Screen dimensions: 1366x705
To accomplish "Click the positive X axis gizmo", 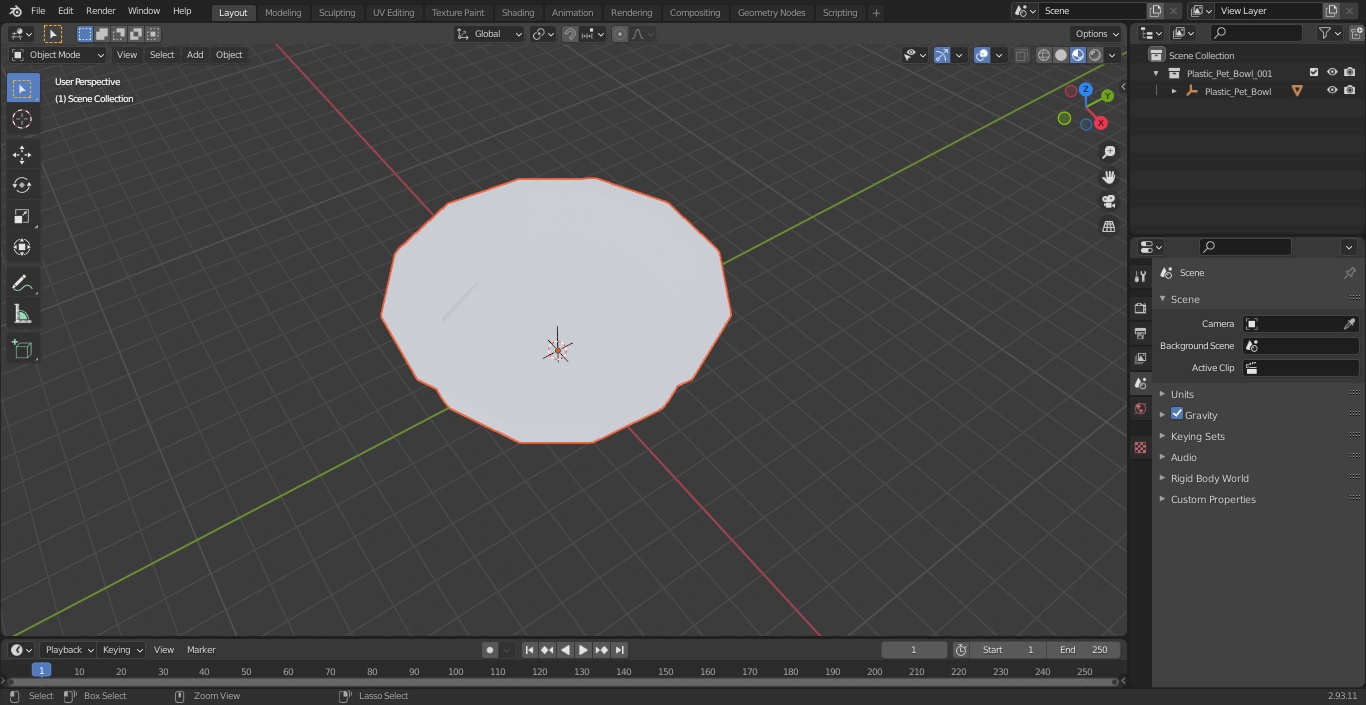I will click(x=1100, y=123).
